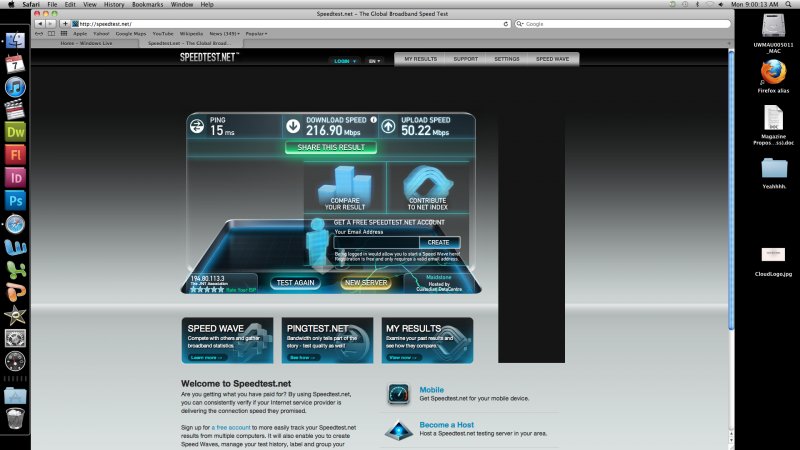Screen dimensions: 800x450
Task: Launch Photoshop from the dock
Action: coord(15,201)
